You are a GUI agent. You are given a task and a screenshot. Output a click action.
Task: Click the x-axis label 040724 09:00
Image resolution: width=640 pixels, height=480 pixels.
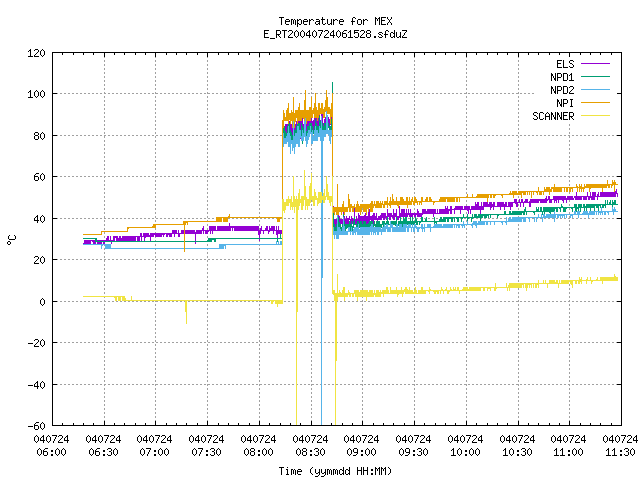click(x=362, y=446)
